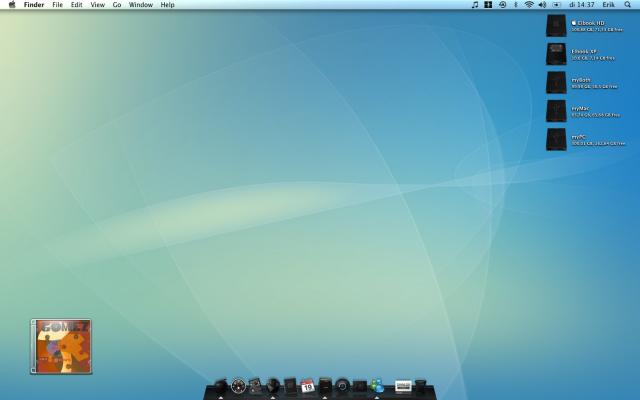Select the myBoth drive icon
The width and height of the screenshot is (640, 400).
tap(556, 82)
